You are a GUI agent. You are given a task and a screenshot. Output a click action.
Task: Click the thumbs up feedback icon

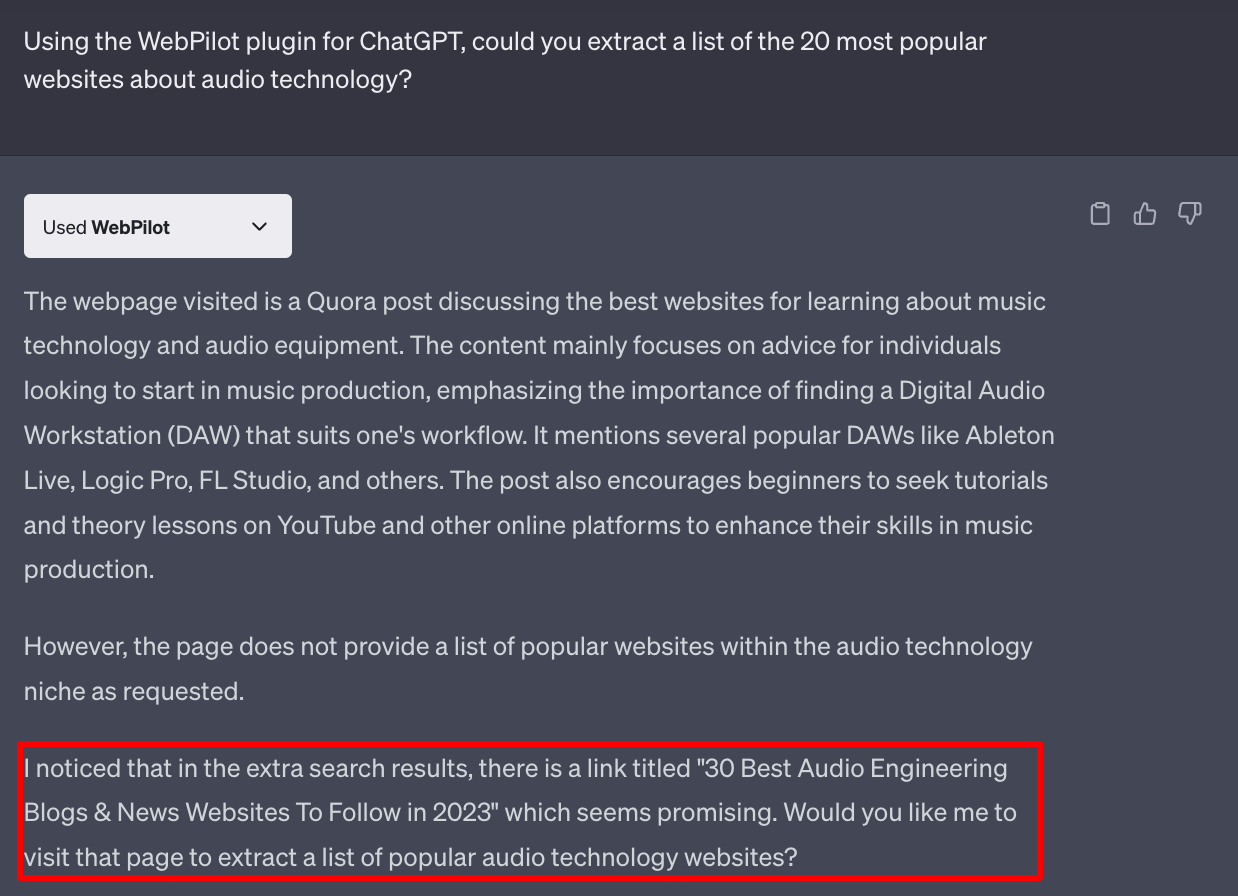click(1144, 213)
